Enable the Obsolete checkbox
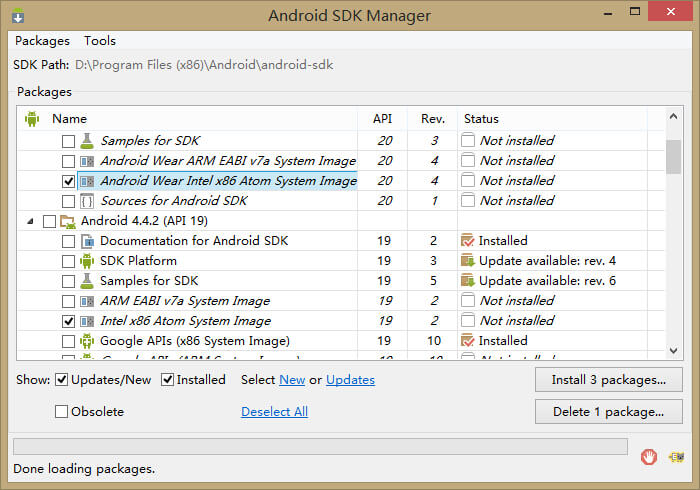 (x=61, y=411)
